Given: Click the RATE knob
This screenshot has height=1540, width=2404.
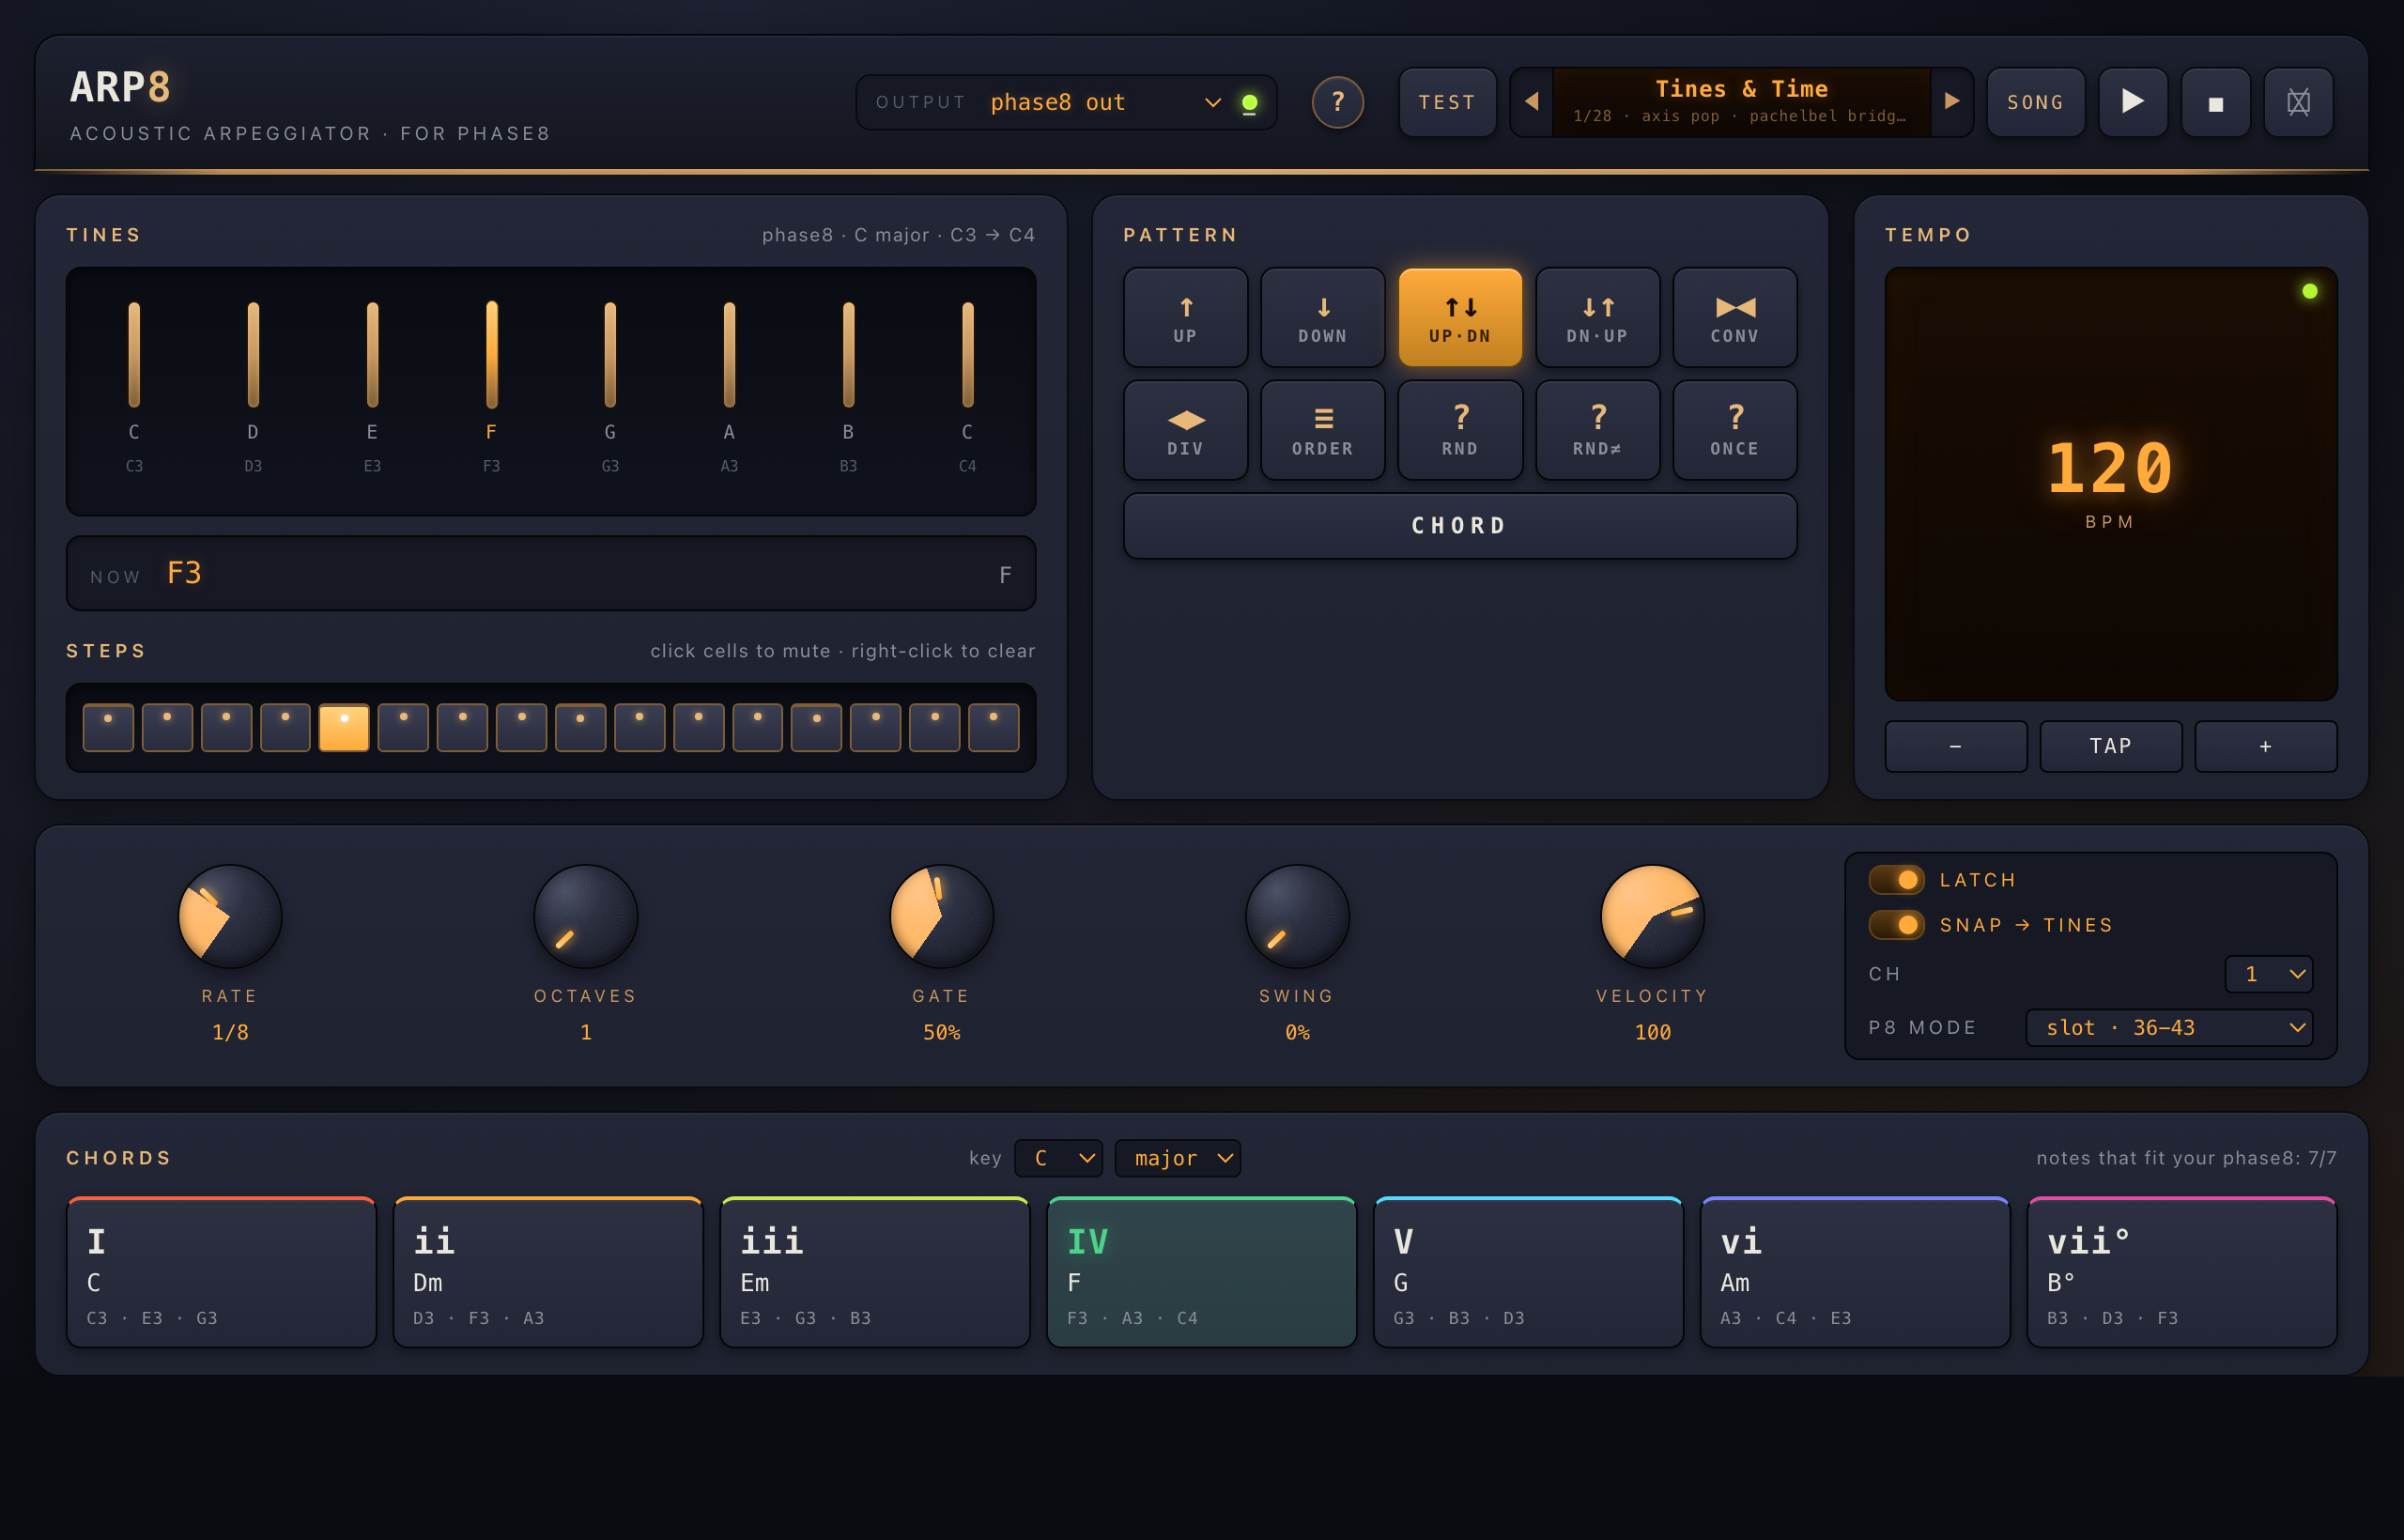Looking at the screenshot, I should pyautogui.click(x=230, y=916).
